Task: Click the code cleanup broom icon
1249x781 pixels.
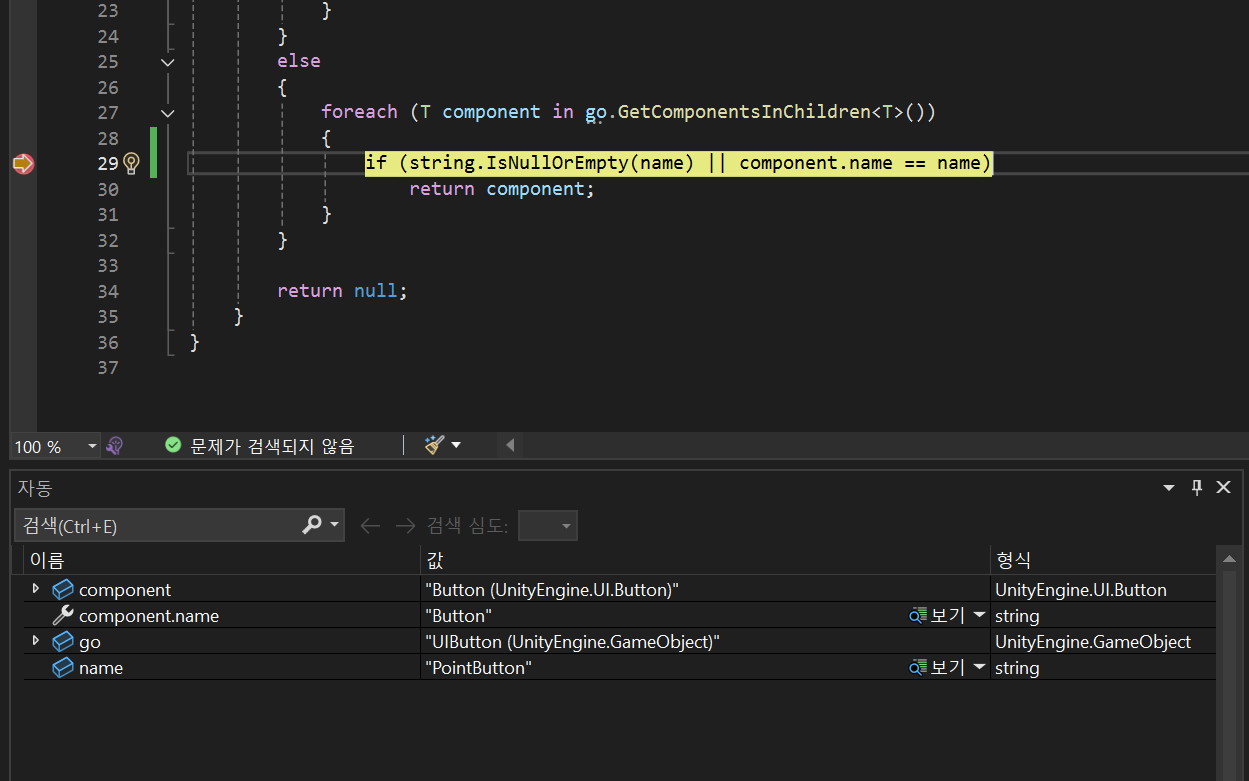Action: pos(434,445)
